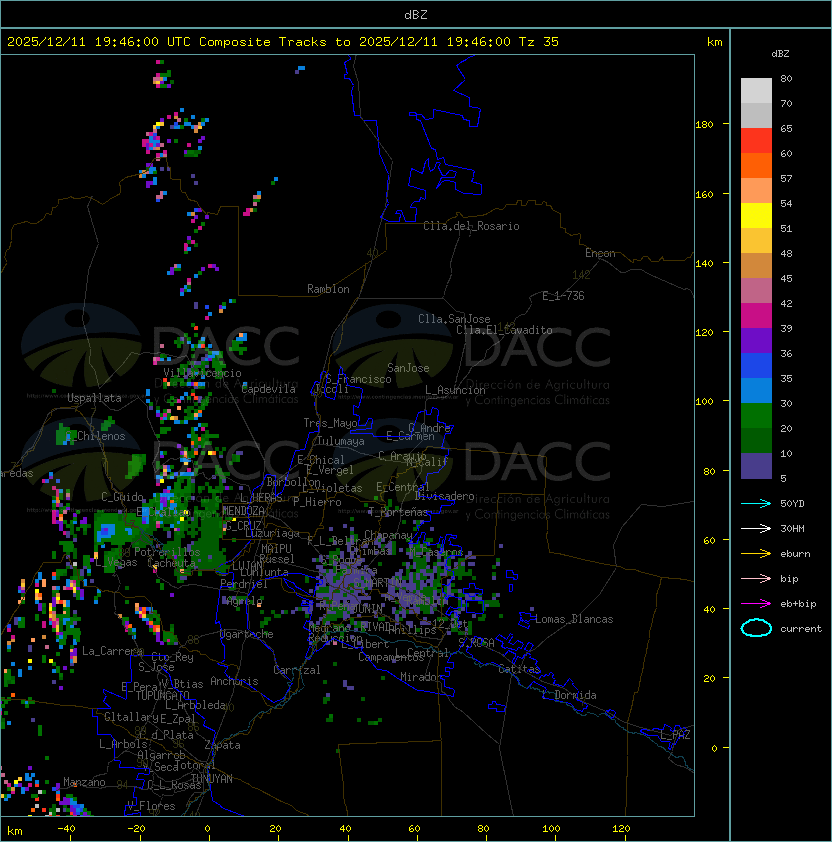
Task: Click the 'Encon' map label
Action: 600,253
